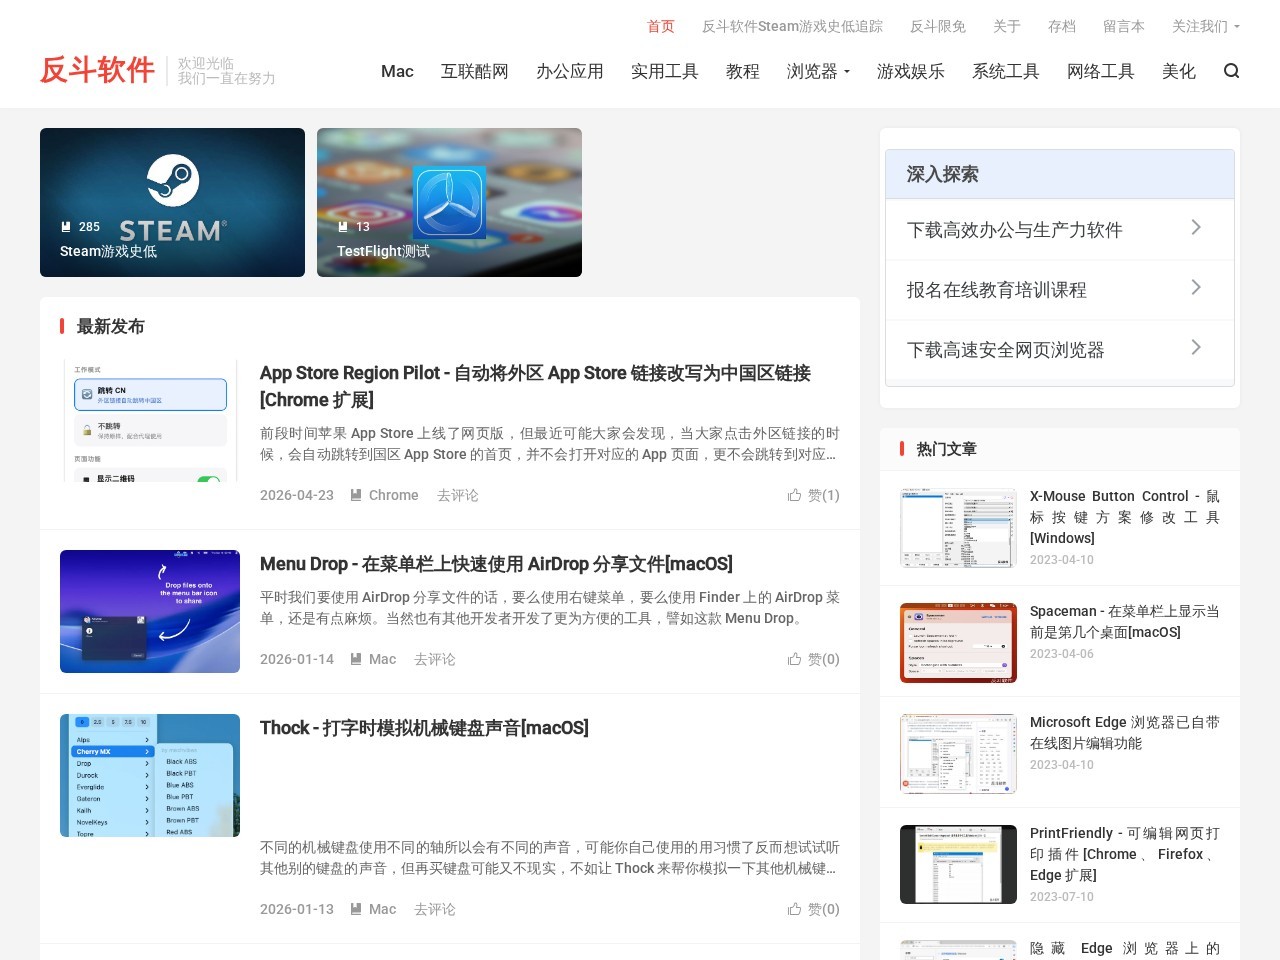Screen dimensions: 1280x960
Task: Click the like thumb icon for Thock
Action: point(794,909)
